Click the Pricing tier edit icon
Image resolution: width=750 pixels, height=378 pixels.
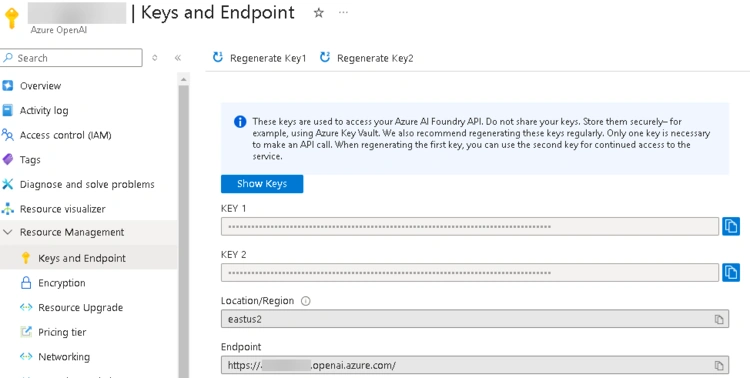click(26, 332)
